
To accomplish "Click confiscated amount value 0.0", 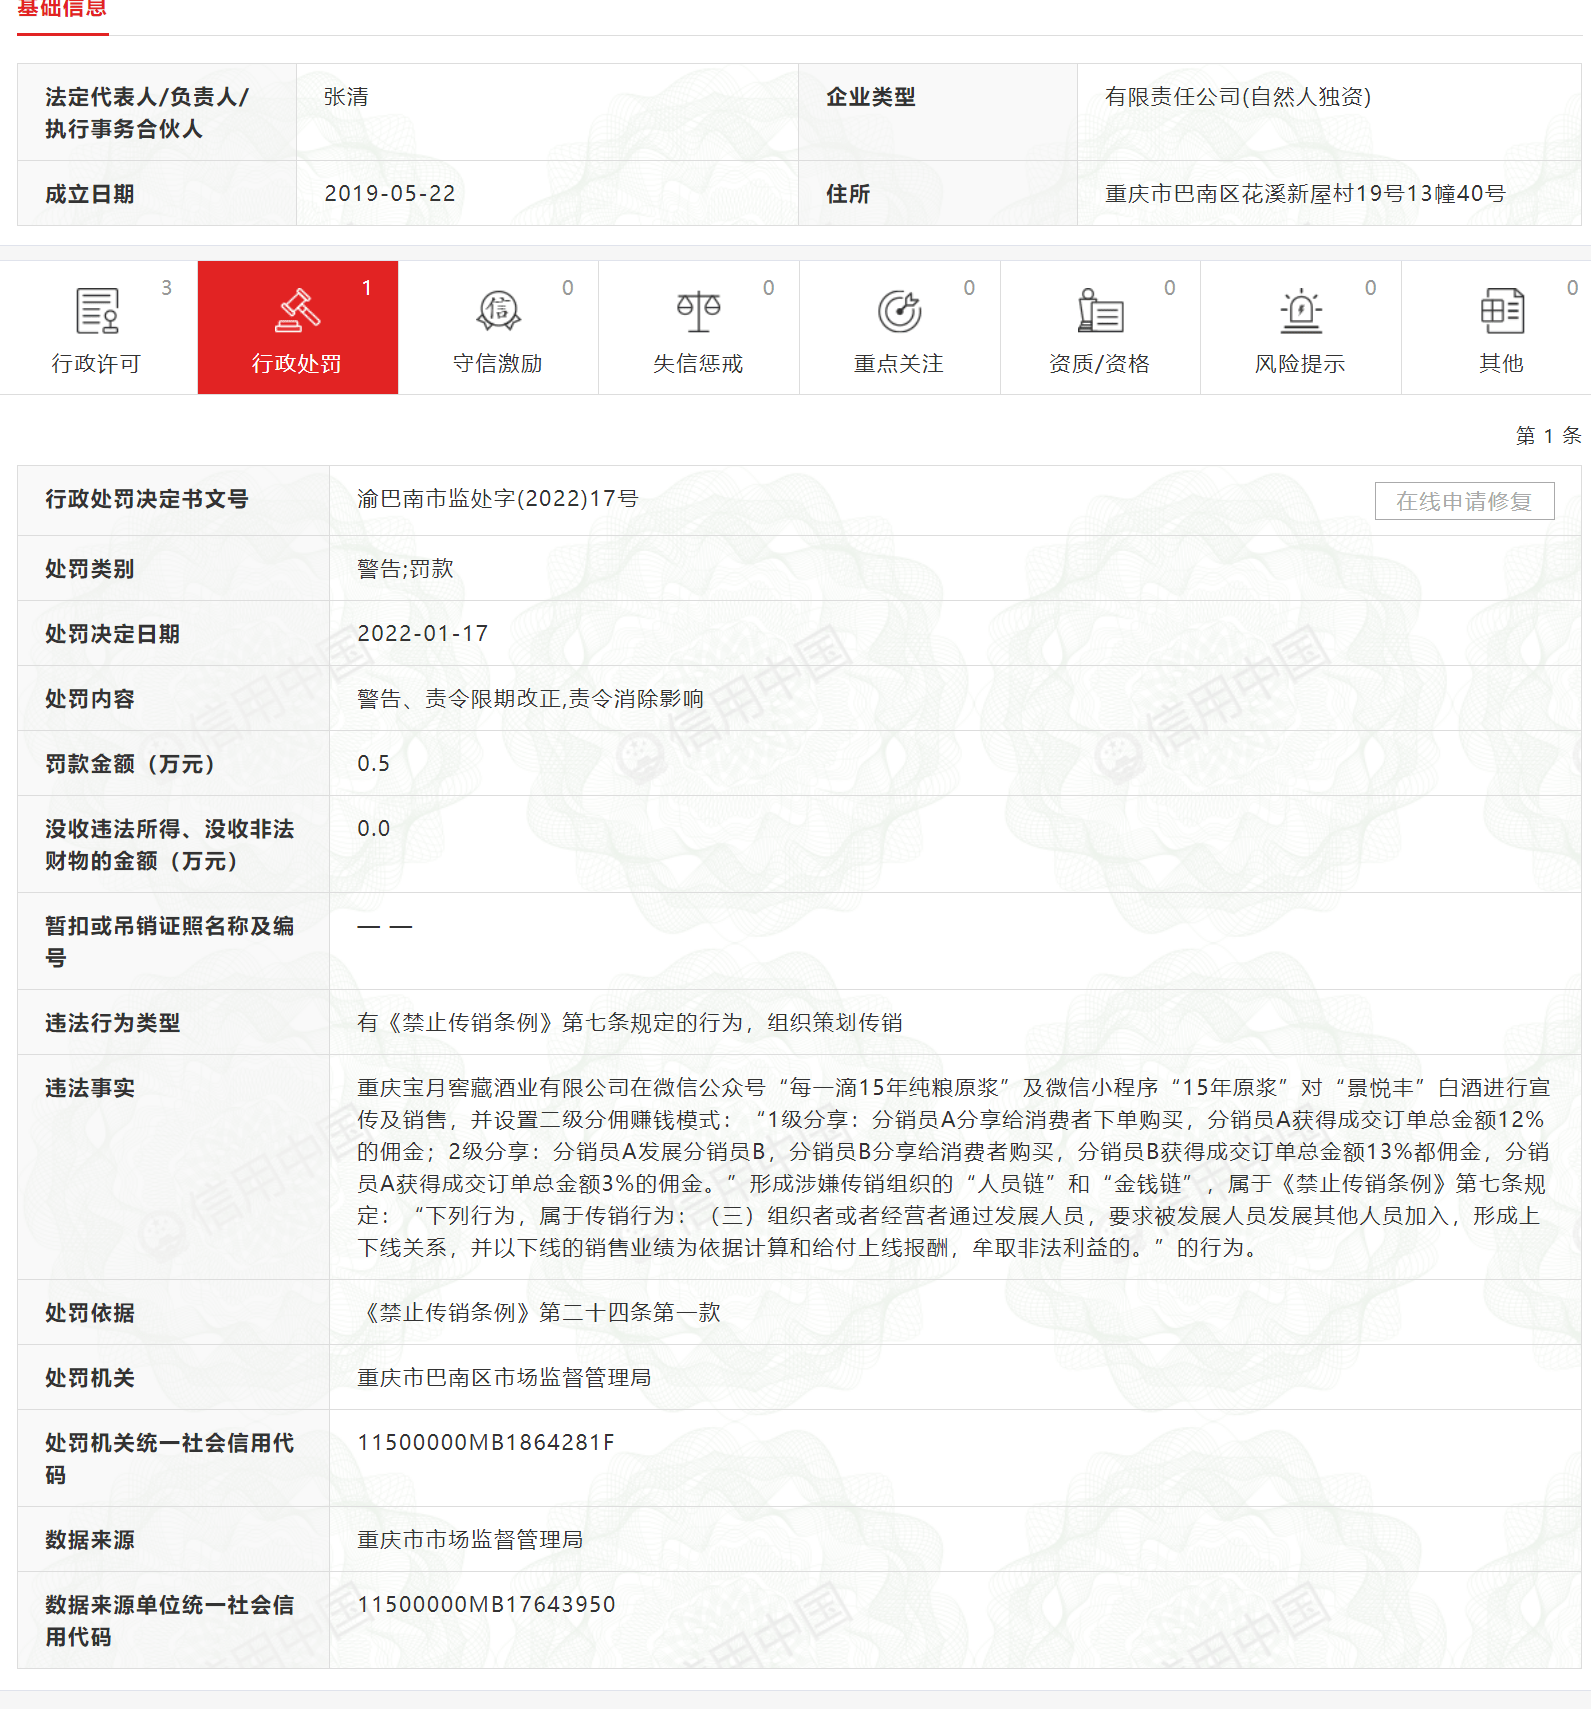I will [374, 829].
